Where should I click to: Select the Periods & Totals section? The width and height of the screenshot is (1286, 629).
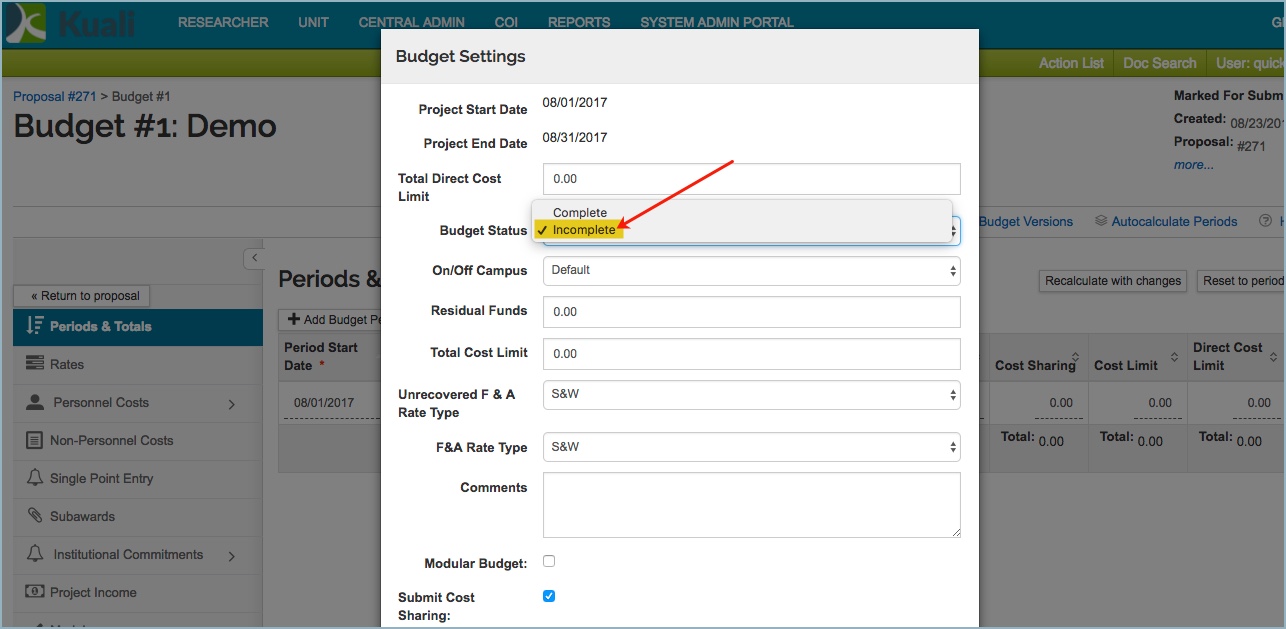pos(138,326)
